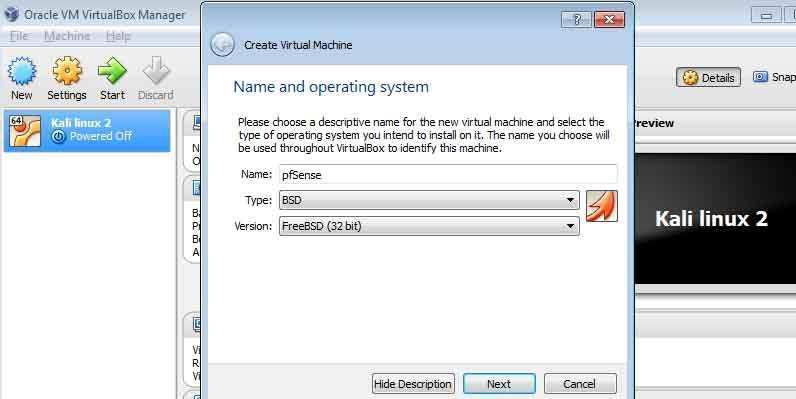The width and height of the screenshot is (796, 399).
Task: Click the Discard toolbar icon
Action: click(x=156, y=71)
